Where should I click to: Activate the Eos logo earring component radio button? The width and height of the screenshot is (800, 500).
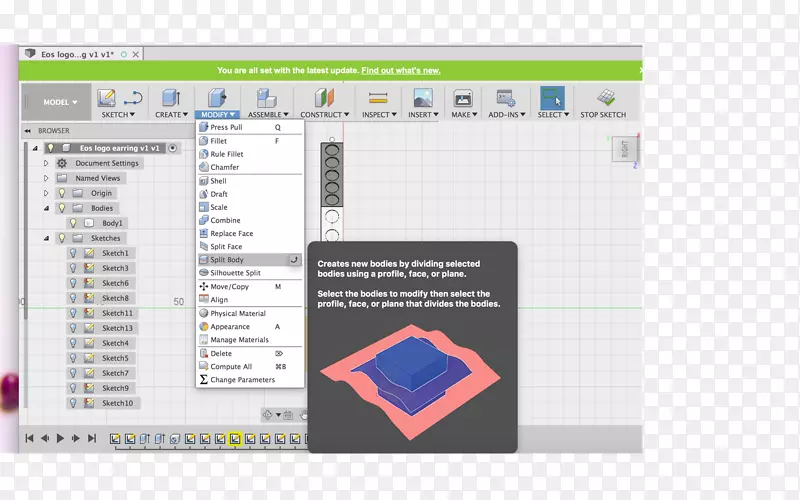(172, 148)
